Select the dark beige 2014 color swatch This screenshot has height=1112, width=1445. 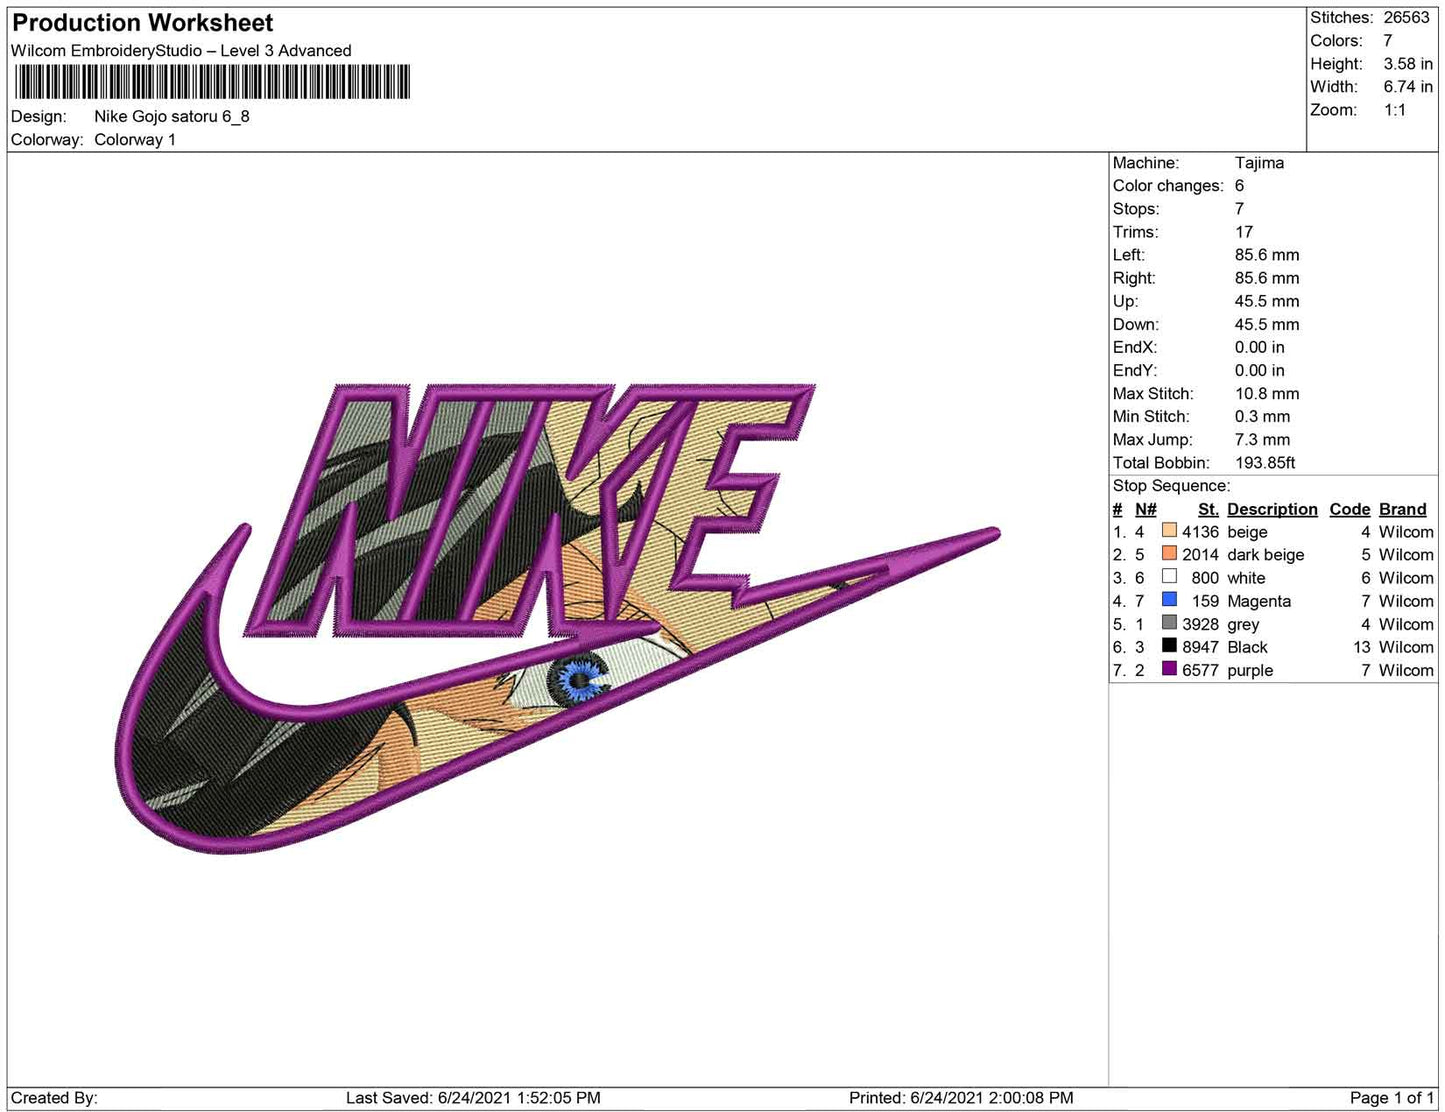click(x=1169, y=554)
